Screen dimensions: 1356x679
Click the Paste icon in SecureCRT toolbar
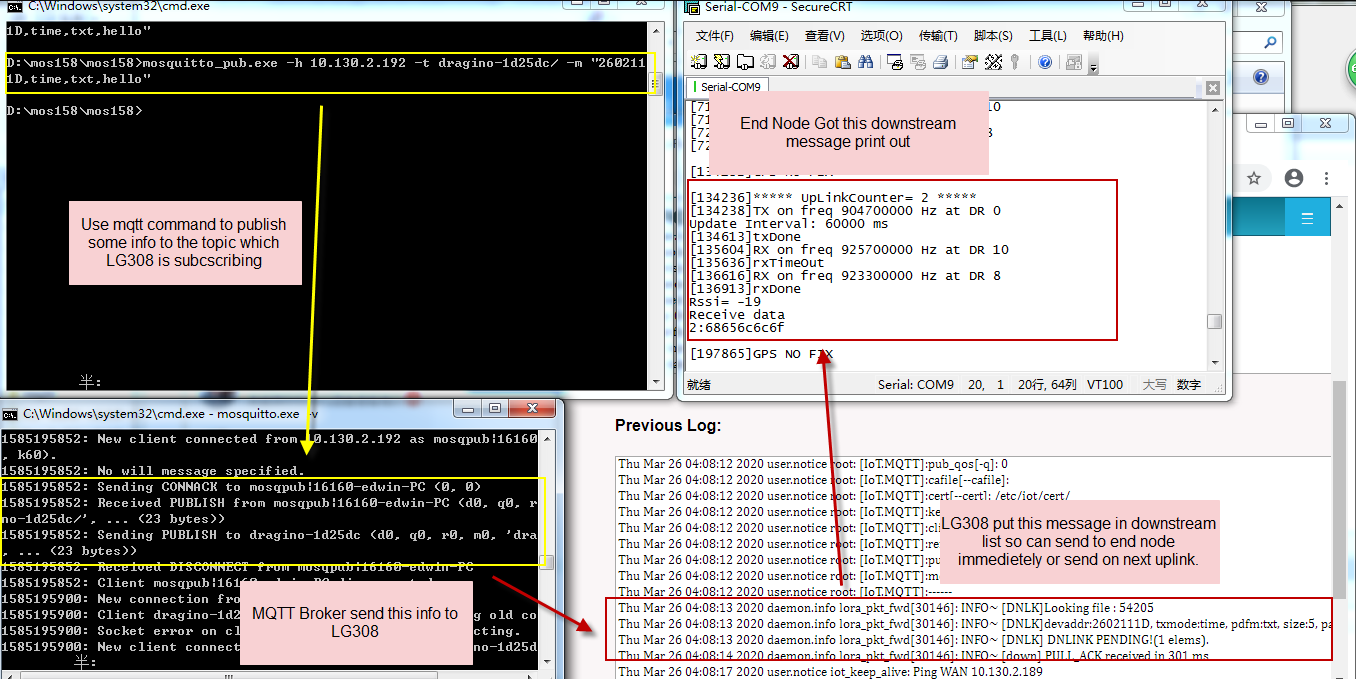842,62
